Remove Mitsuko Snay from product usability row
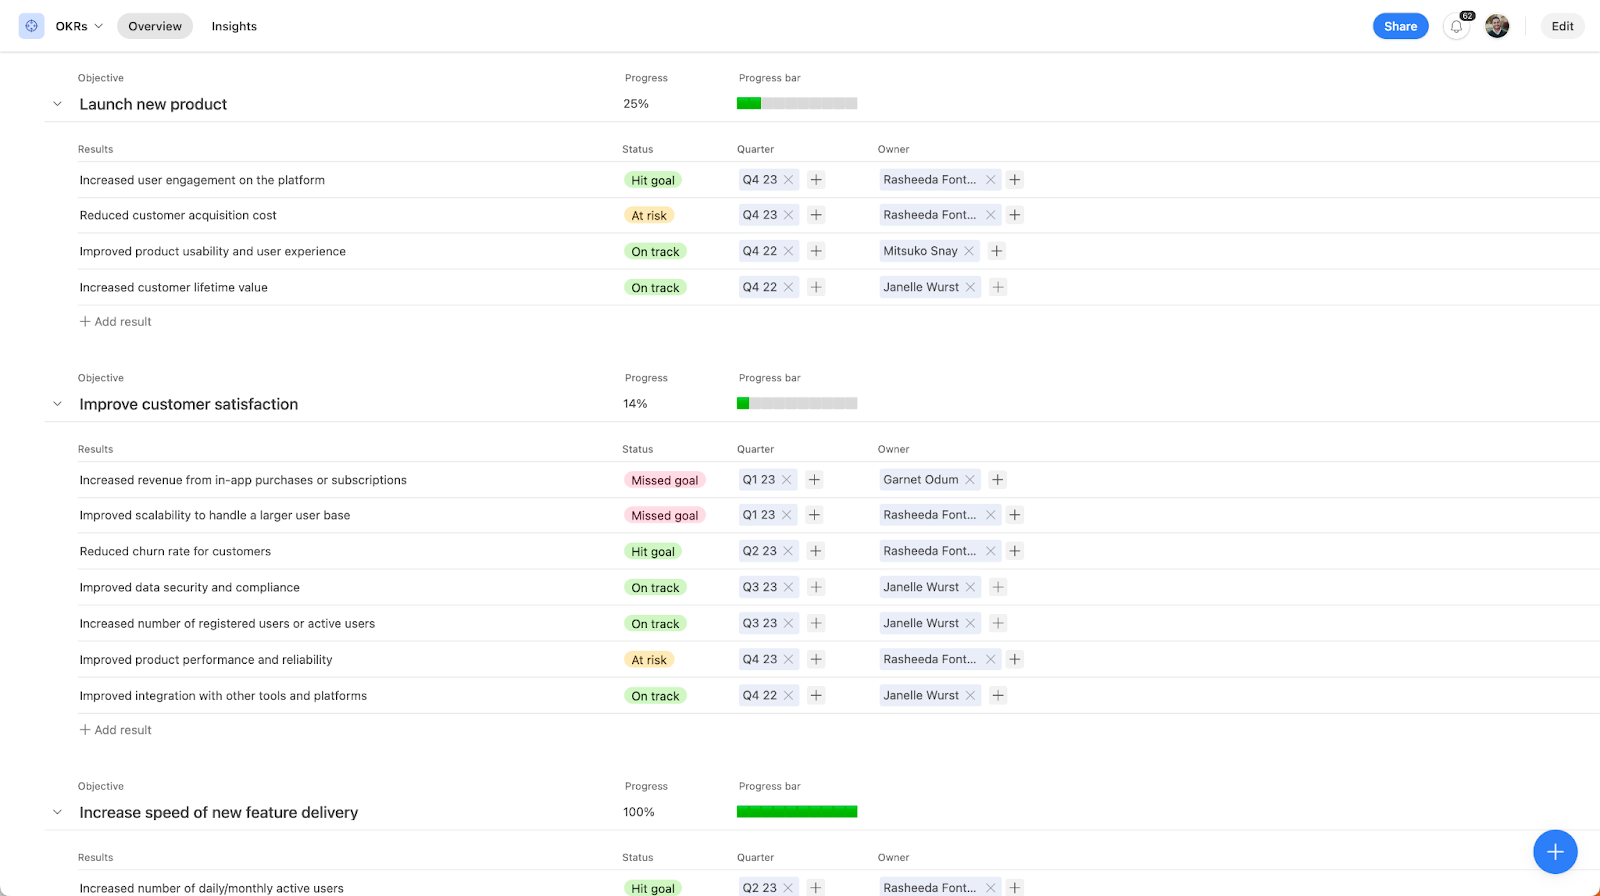The width and height of the screenshot is (1600, 896). (969, 251)
